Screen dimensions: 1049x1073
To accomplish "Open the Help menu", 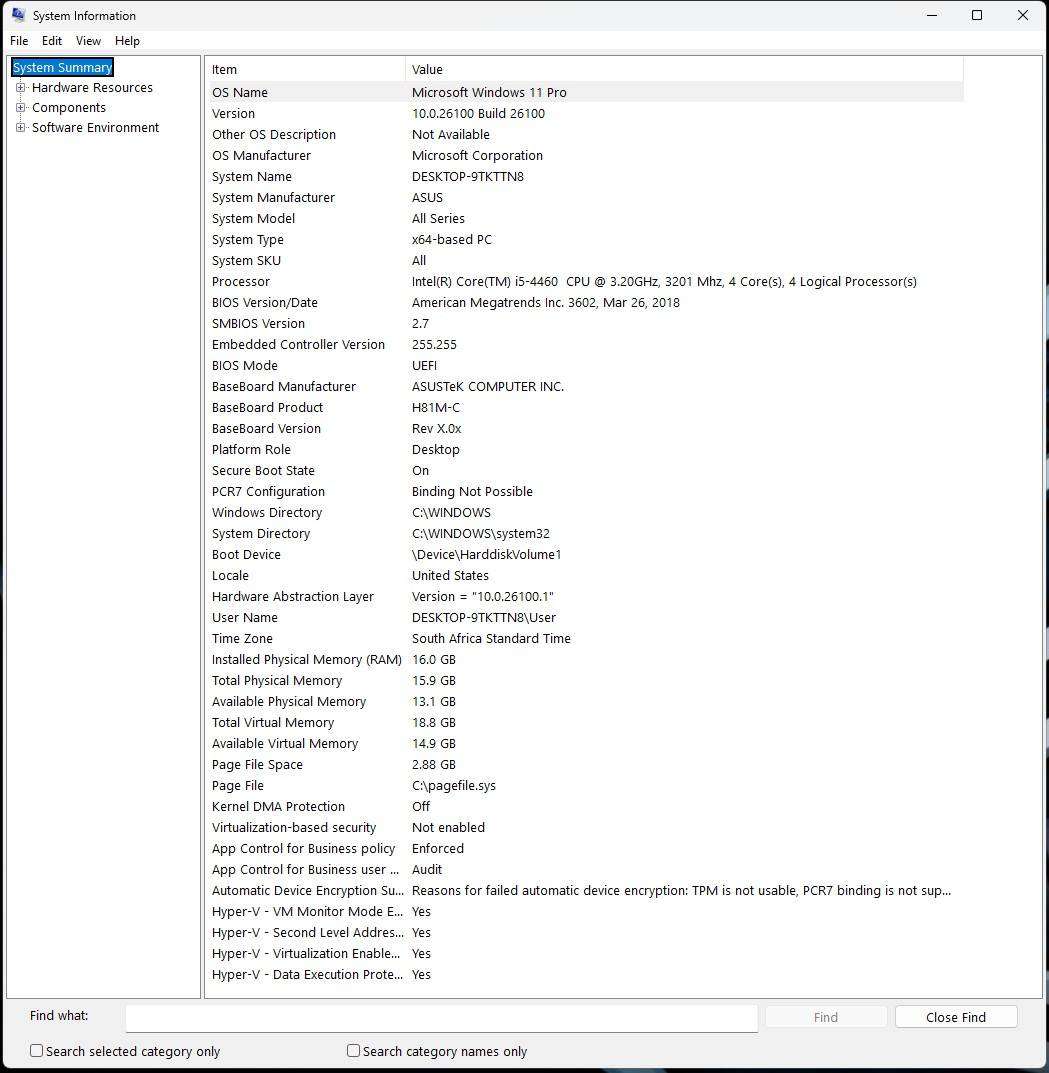I will 127,41.
